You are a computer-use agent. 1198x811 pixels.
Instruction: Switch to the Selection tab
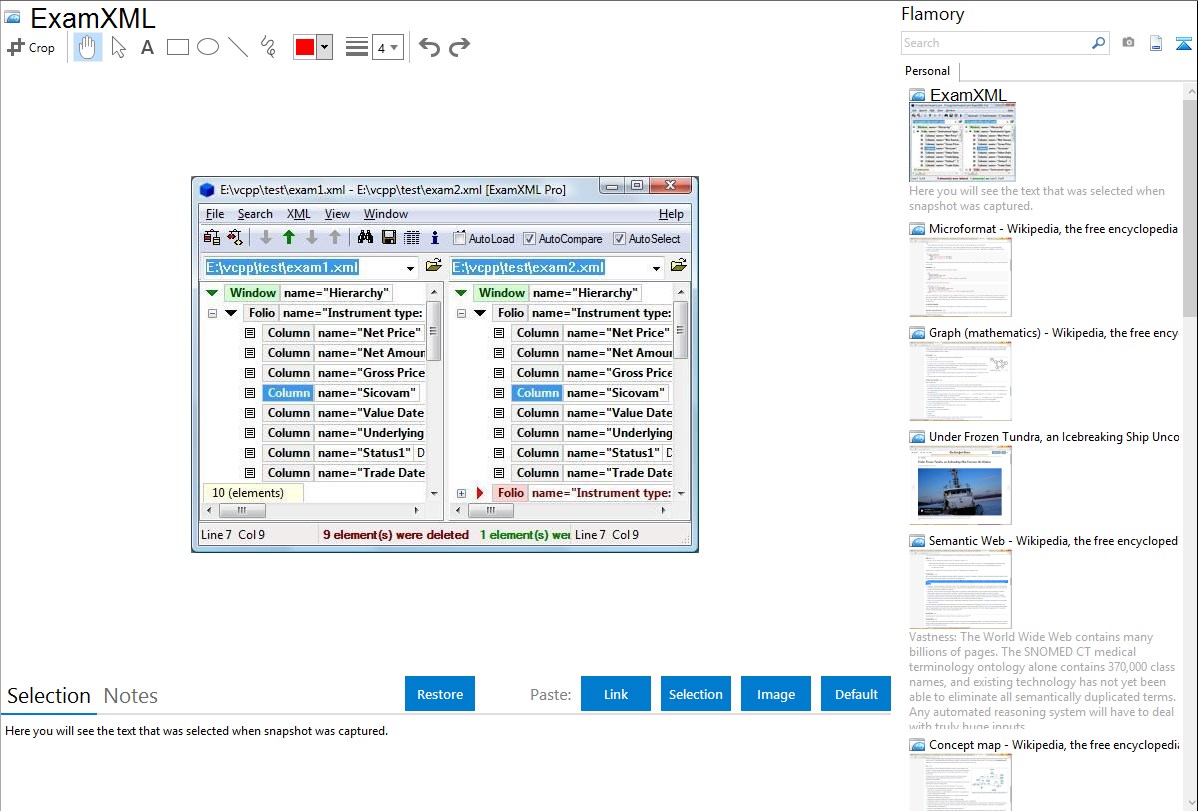pyautogui.click(x=49, y=696)
